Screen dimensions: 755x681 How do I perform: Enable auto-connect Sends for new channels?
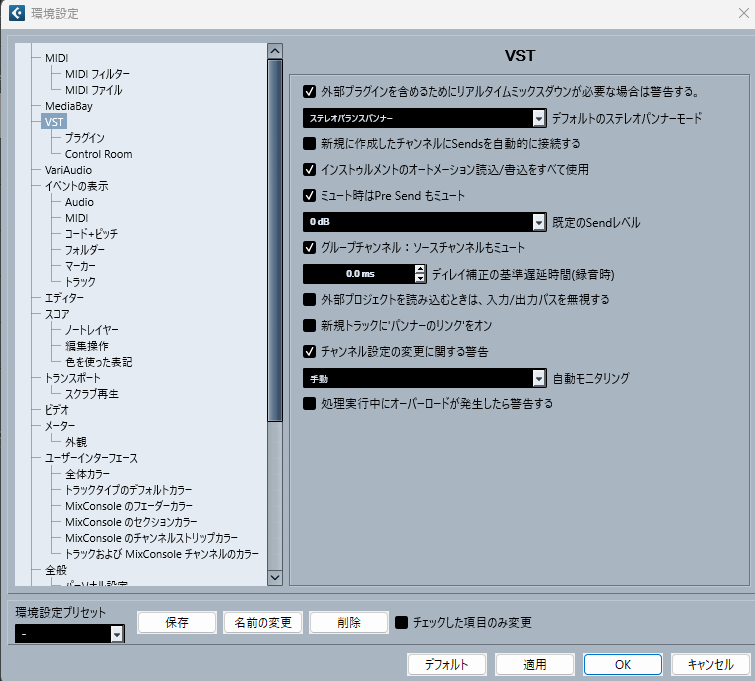310,144
